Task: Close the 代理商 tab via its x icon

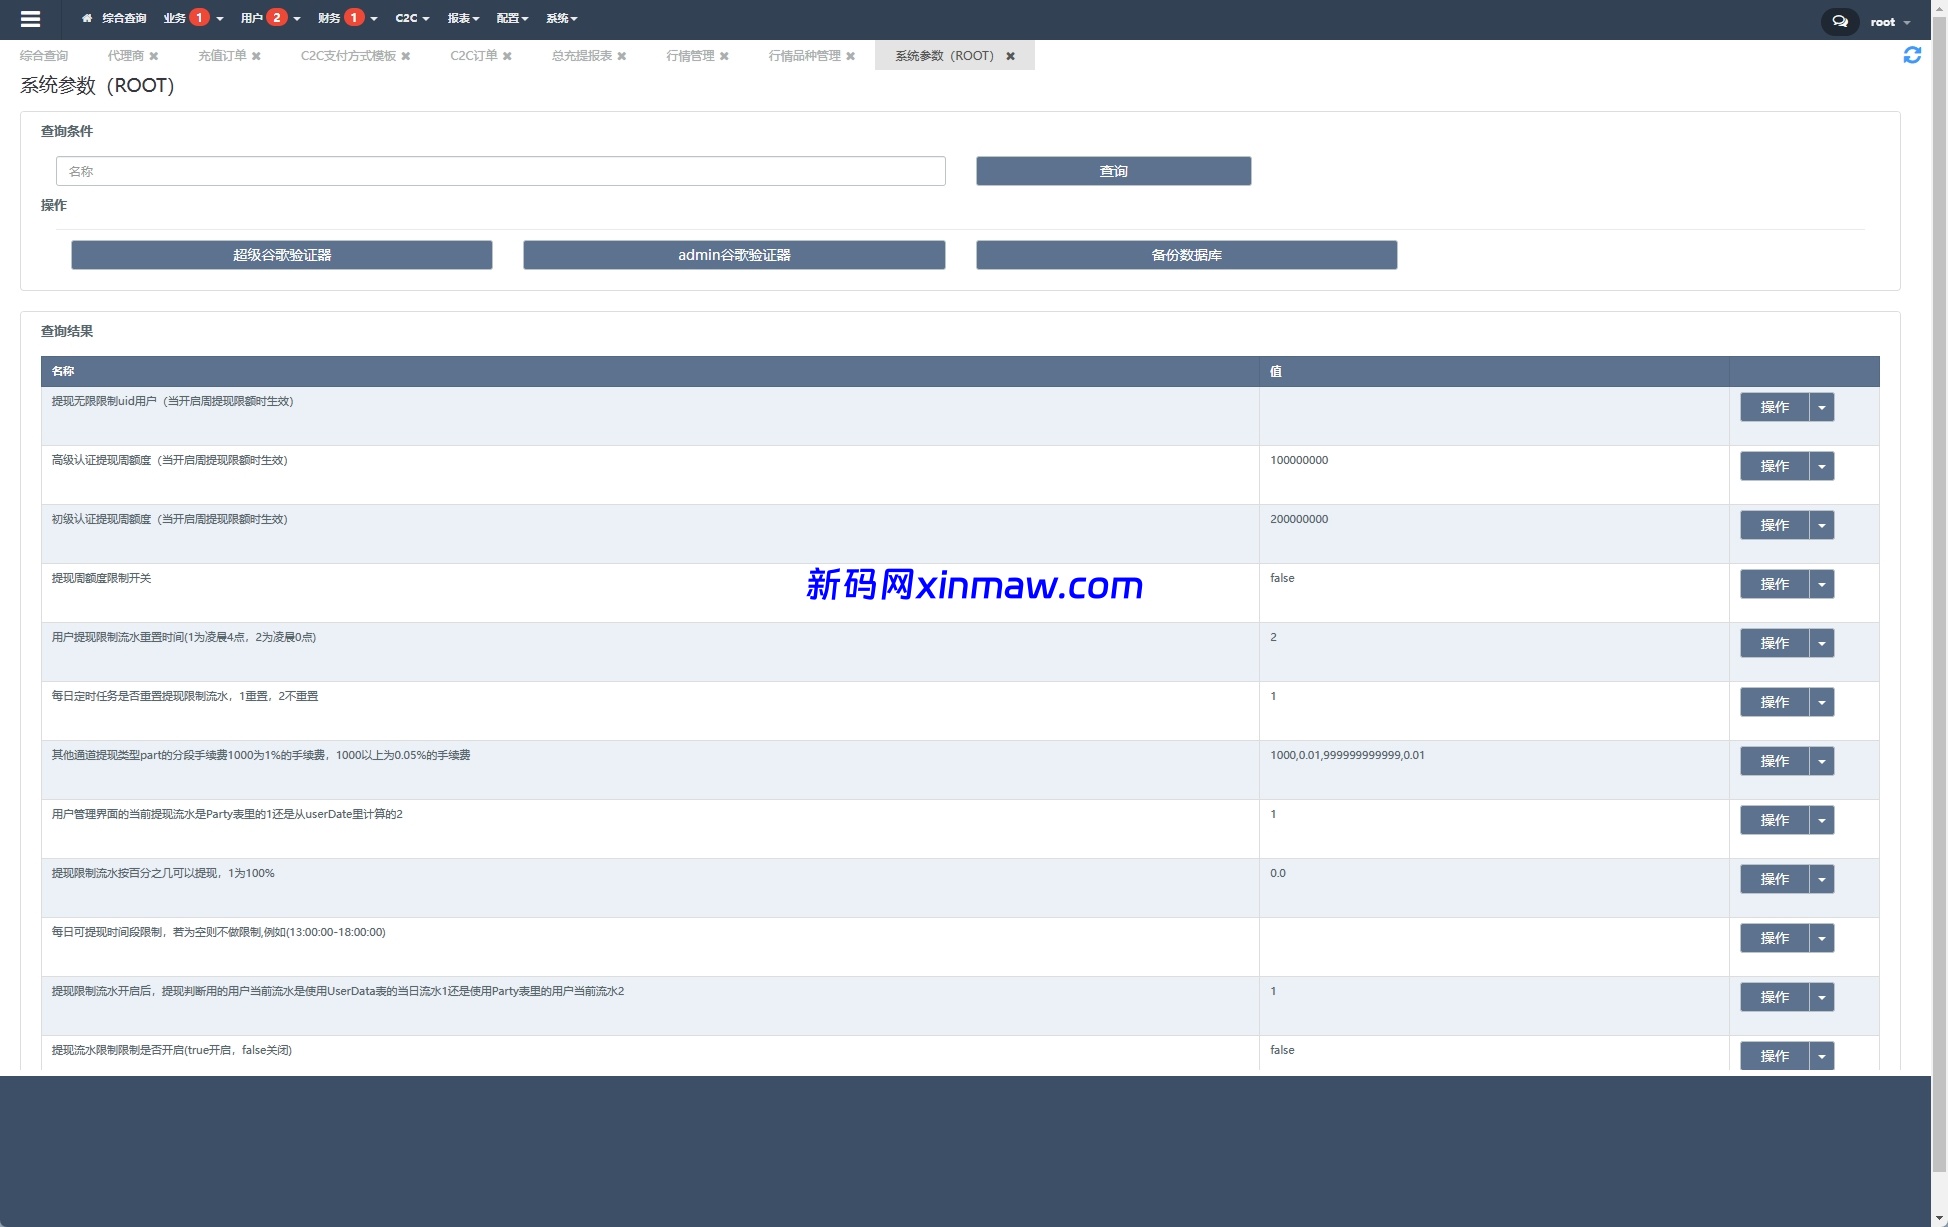Action: 154,56
